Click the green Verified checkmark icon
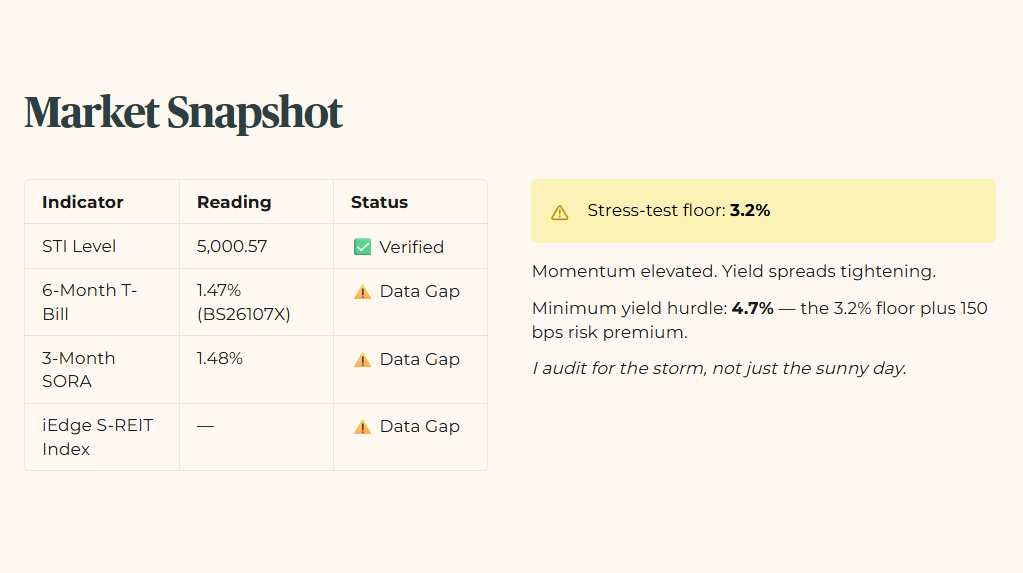Image resolution: width=1023 pixels, height=573 pixels. (362, 247)
